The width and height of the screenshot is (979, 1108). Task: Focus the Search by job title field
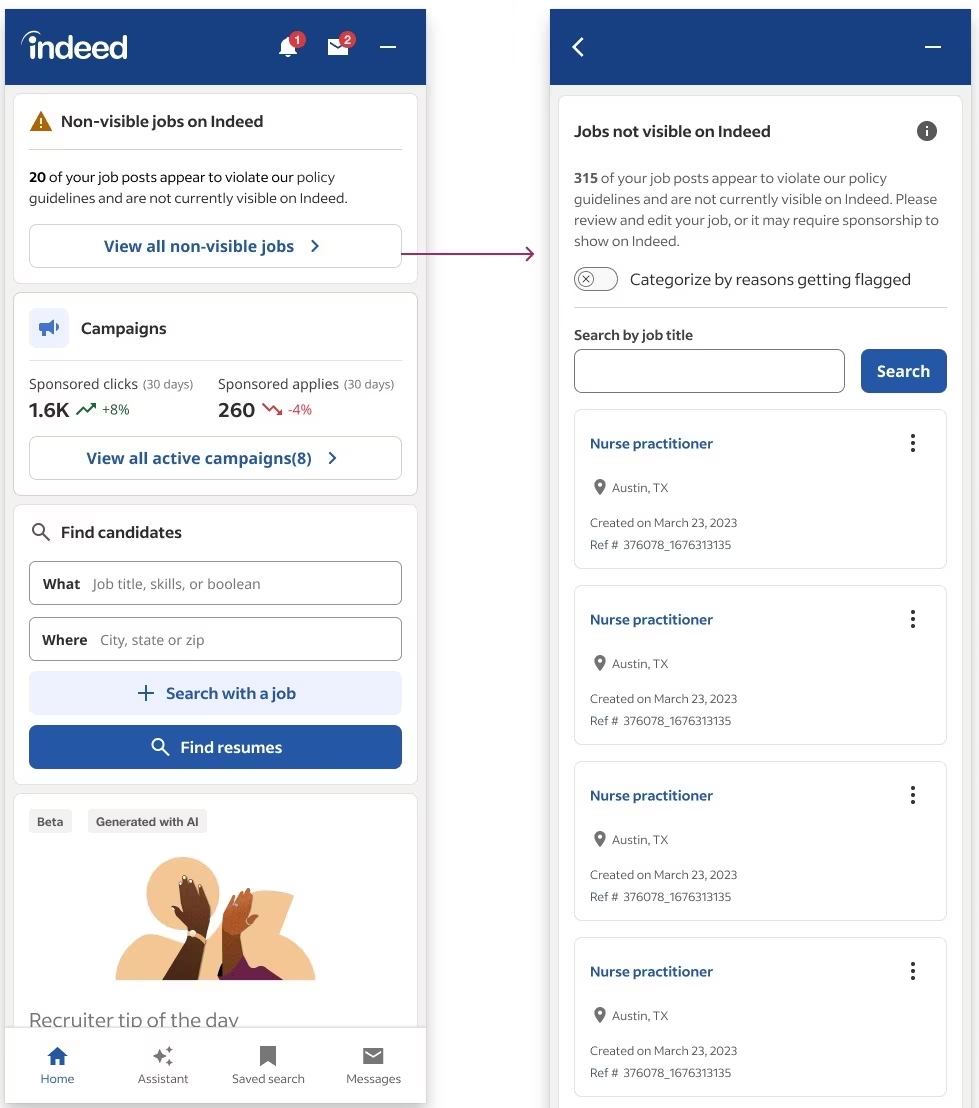[709, 371]
